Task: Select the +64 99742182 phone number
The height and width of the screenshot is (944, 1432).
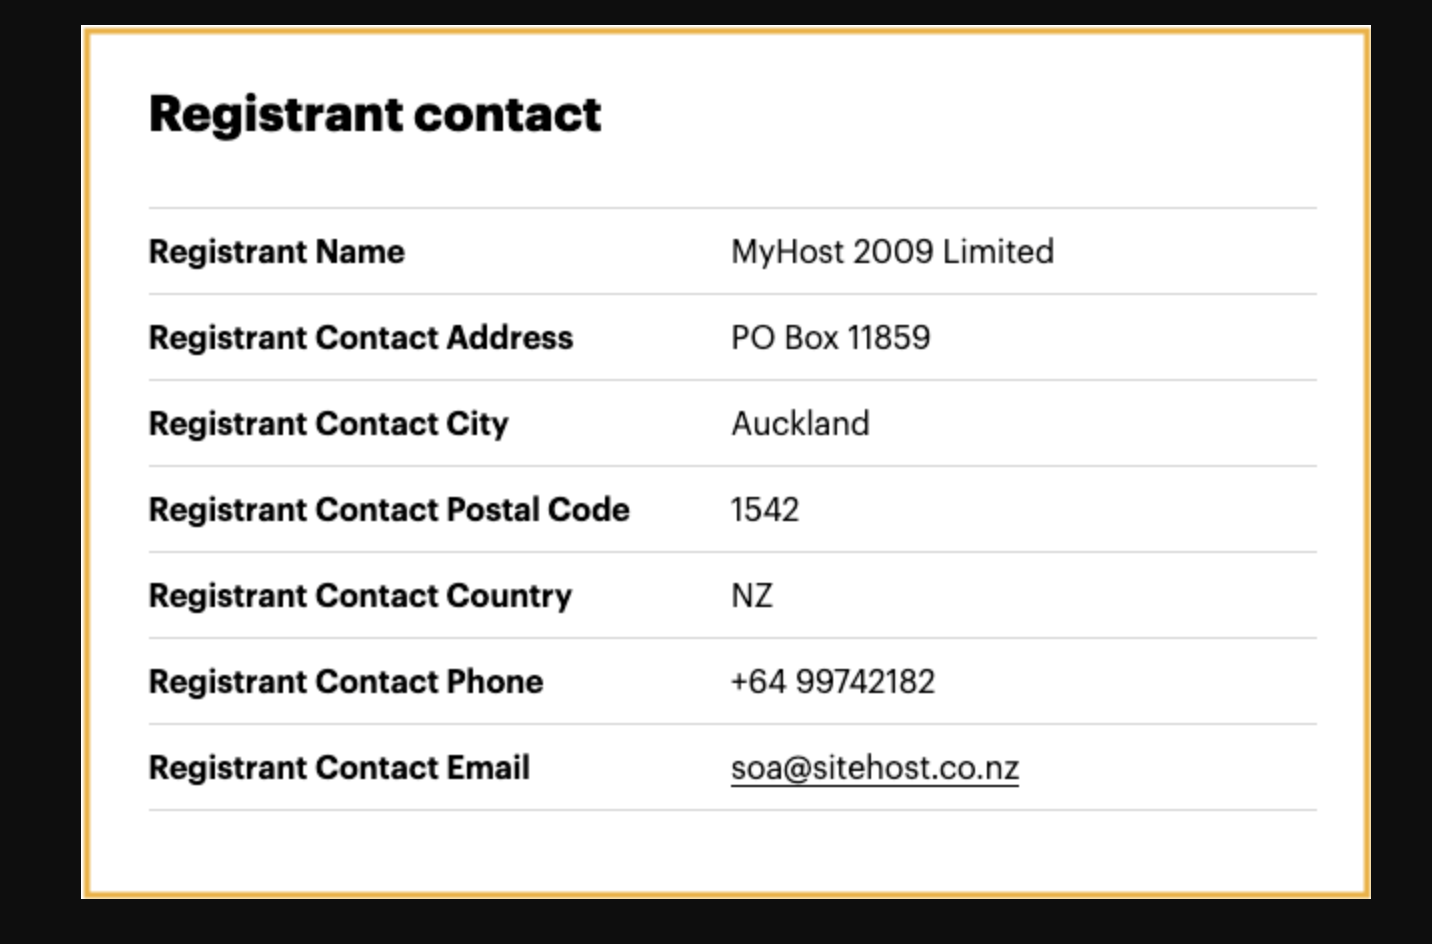Action: [832, 682]
